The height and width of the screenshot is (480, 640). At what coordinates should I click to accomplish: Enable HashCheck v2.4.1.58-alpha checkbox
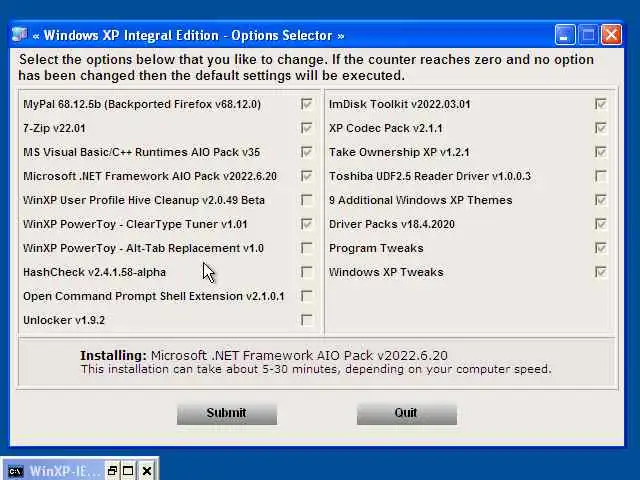pos(307,272)
